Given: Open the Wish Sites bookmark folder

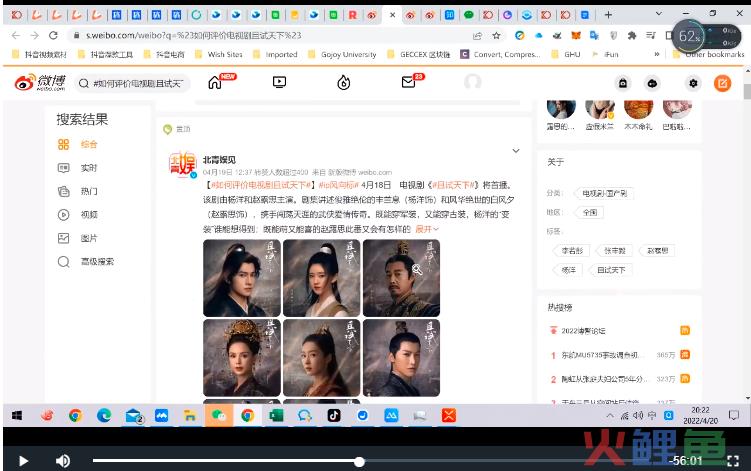Looking at the screenshot, I should [x=219, y=54].
